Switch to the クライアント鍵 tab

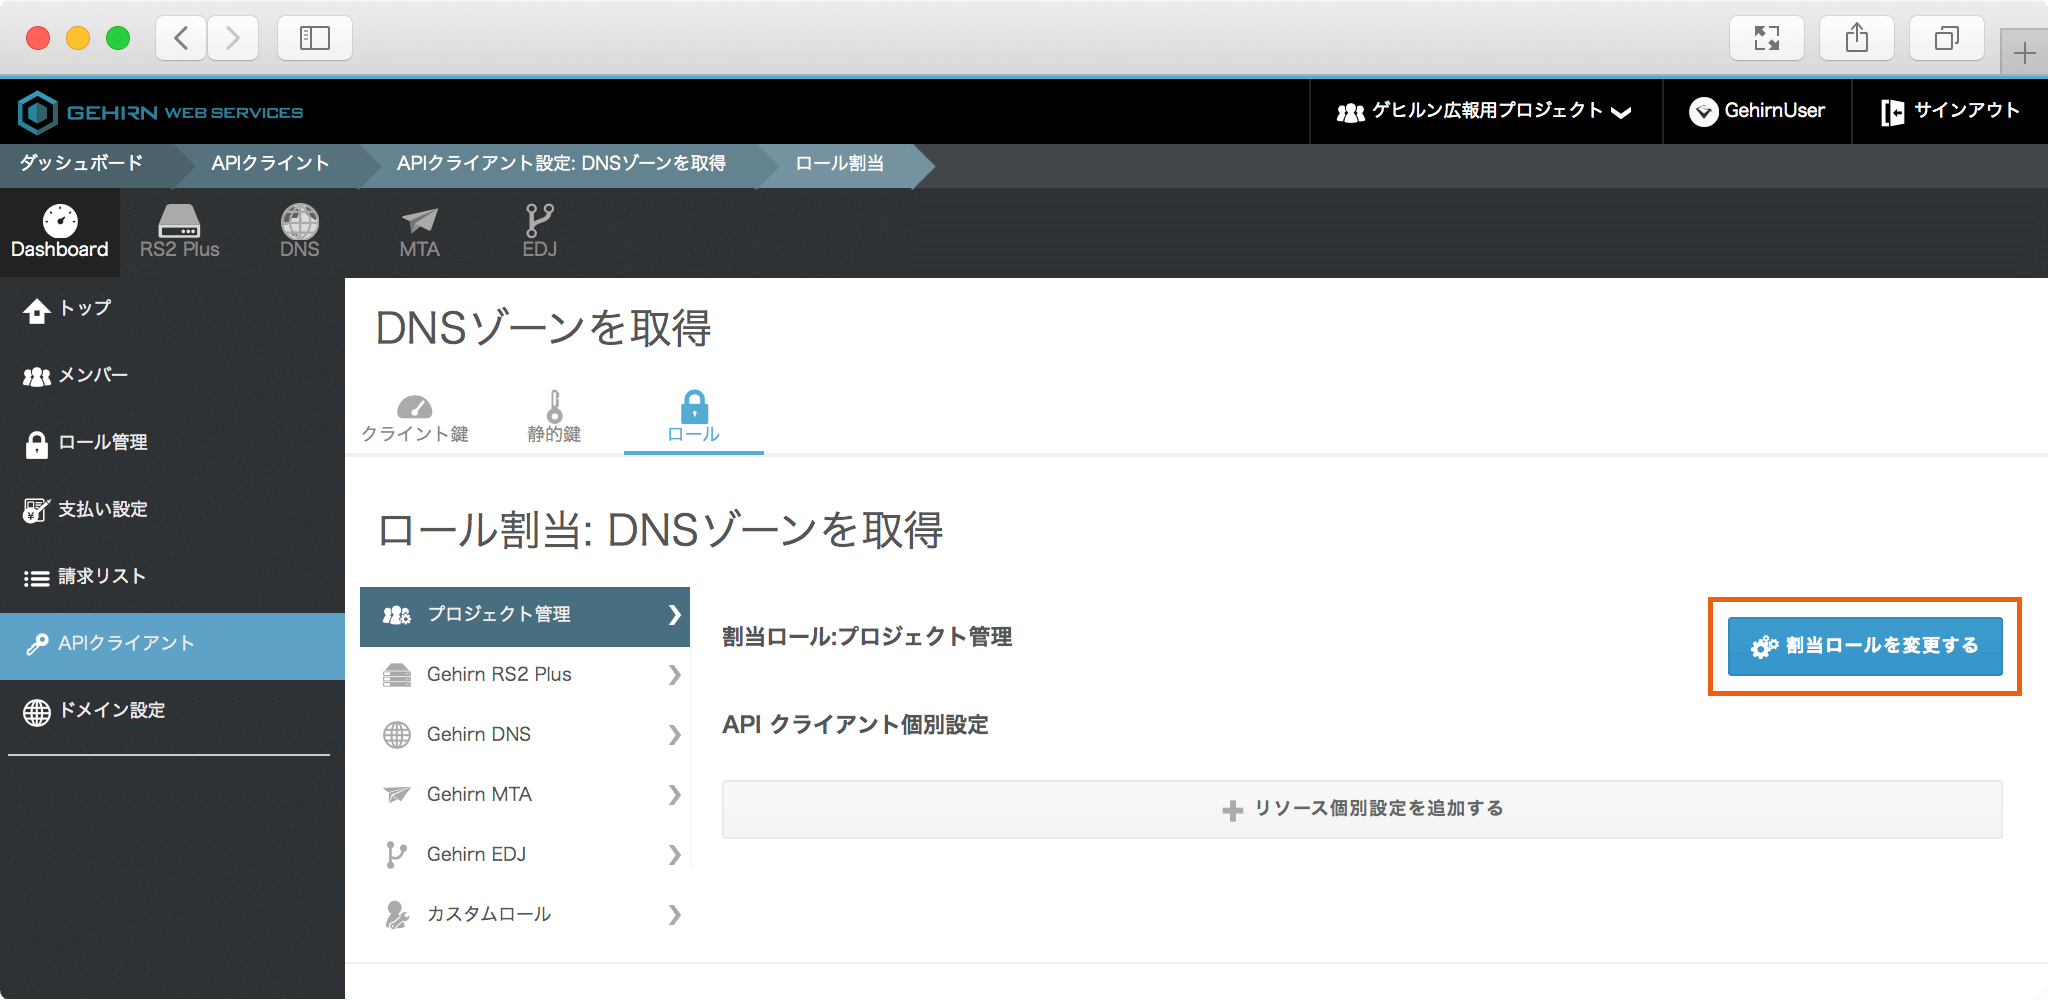click(x=414, y=418)
